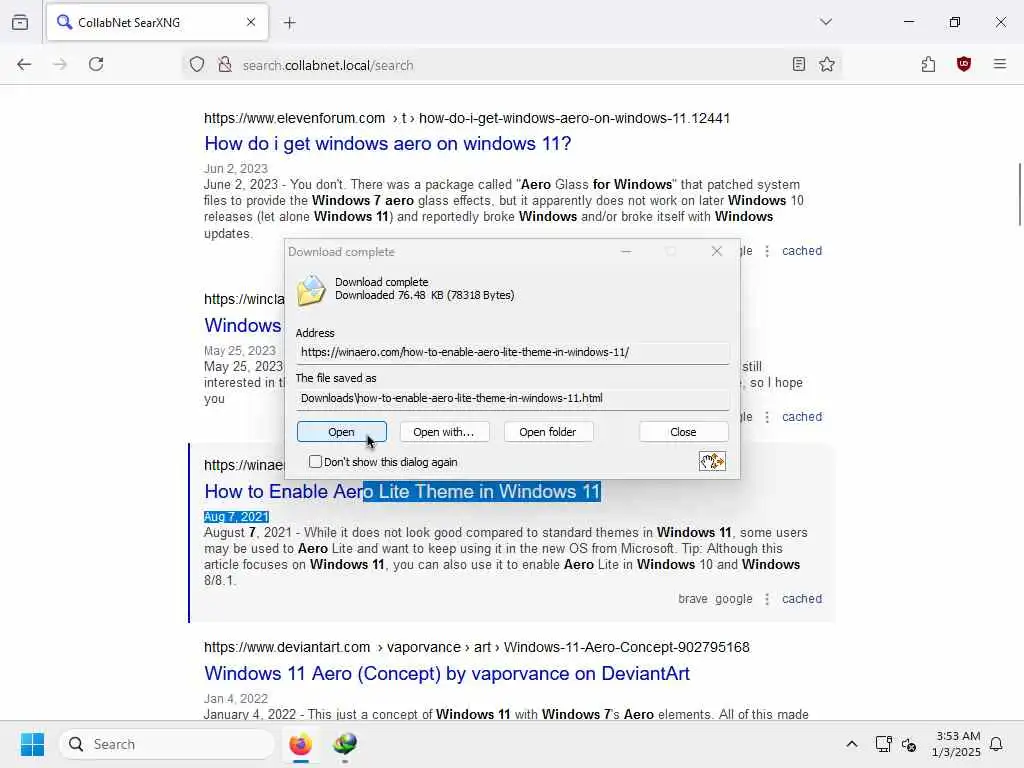Viewport: 1024px width, 768px height.
Task: Click the Firefox forward arrow
Action: (x=59, y=64)
